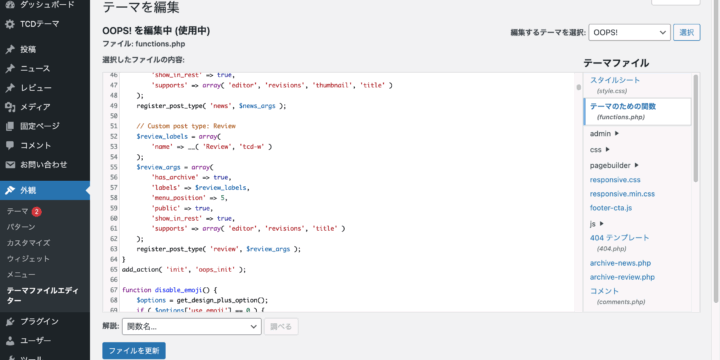Click the 固定ページ pages icon

10,126
